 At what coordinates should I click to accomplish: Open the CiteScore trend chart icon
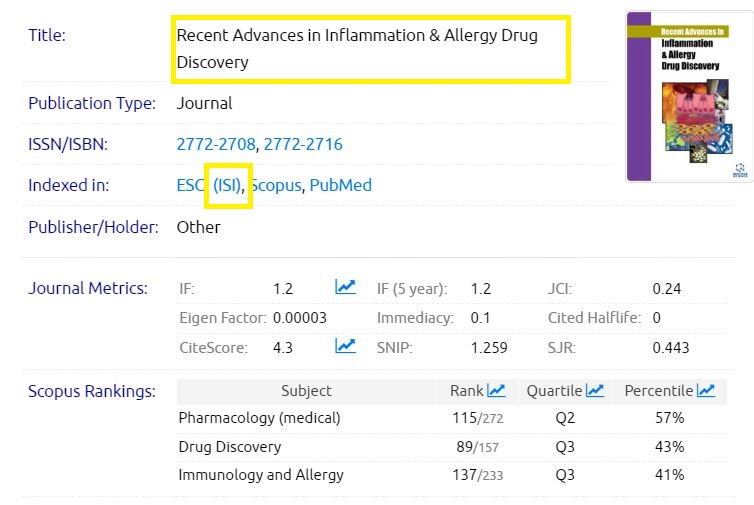click(x=345, y=347)
